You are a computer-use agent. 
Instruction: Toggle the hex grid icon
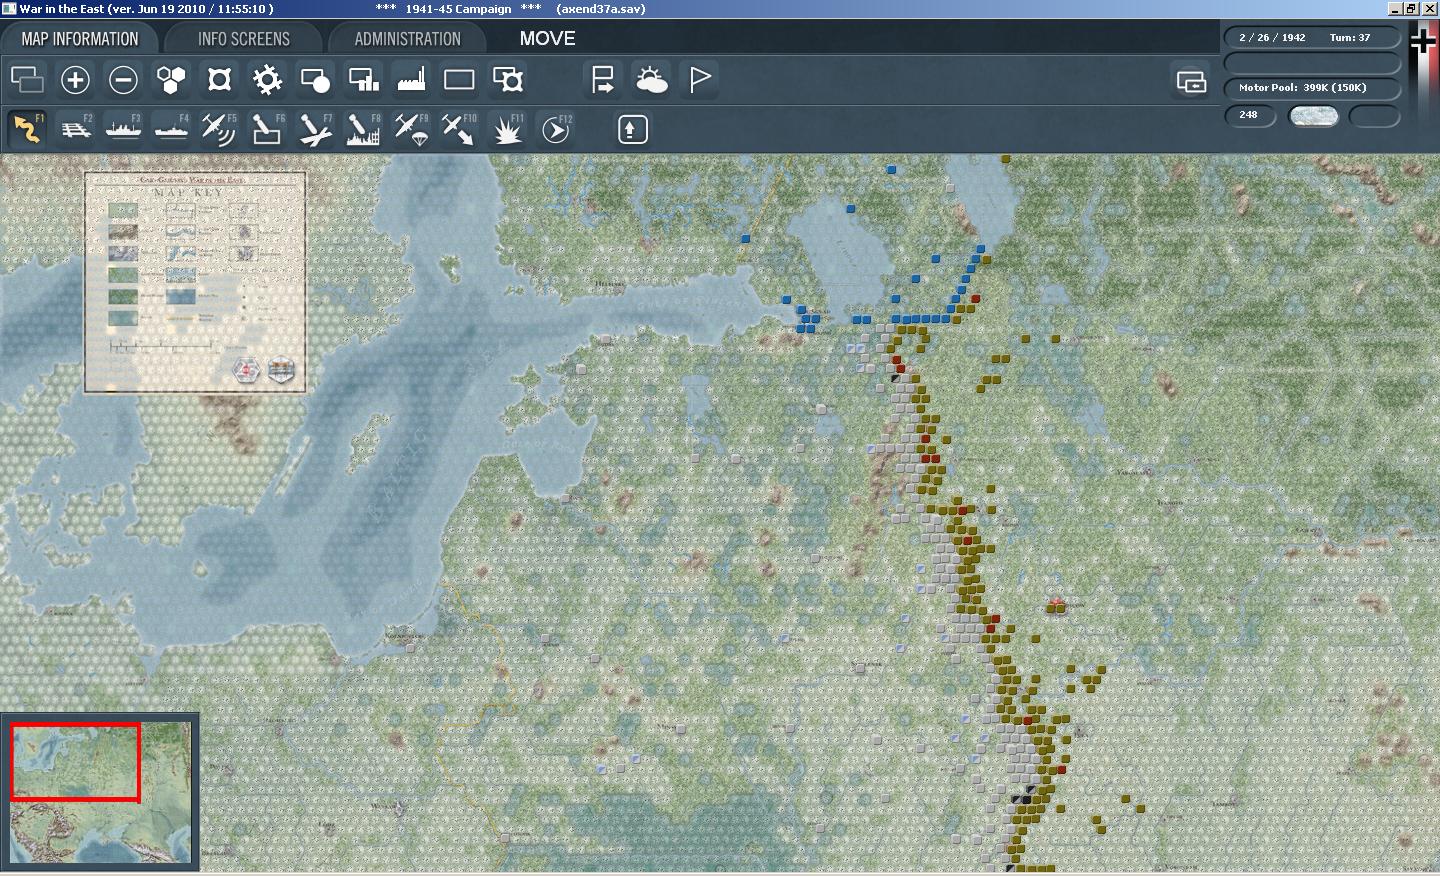click(171, 79)
